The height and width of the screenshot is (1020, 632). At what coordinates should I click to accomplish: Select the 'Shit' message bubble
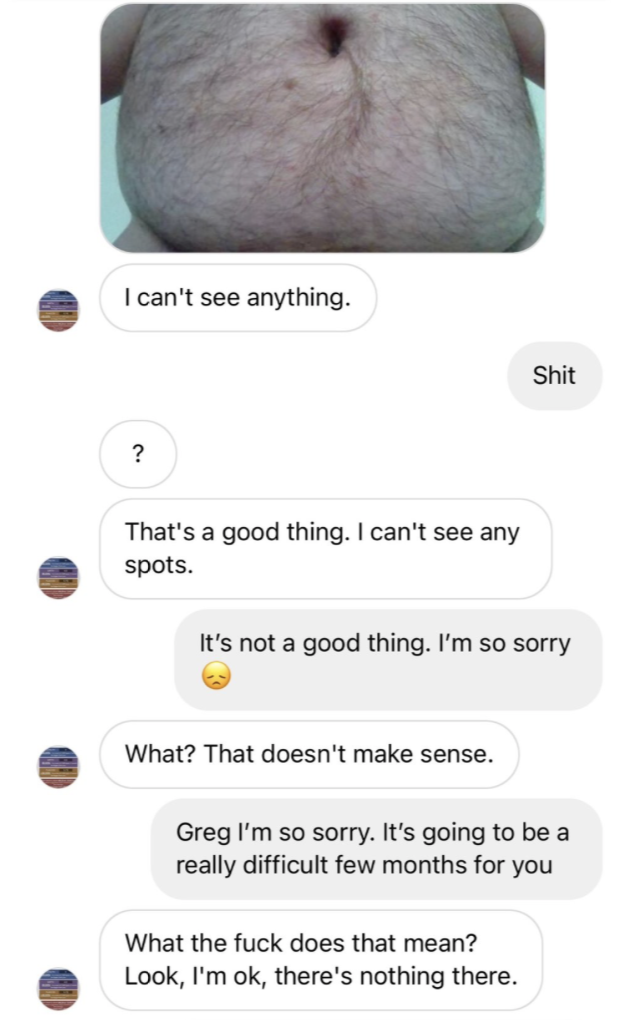555,375
